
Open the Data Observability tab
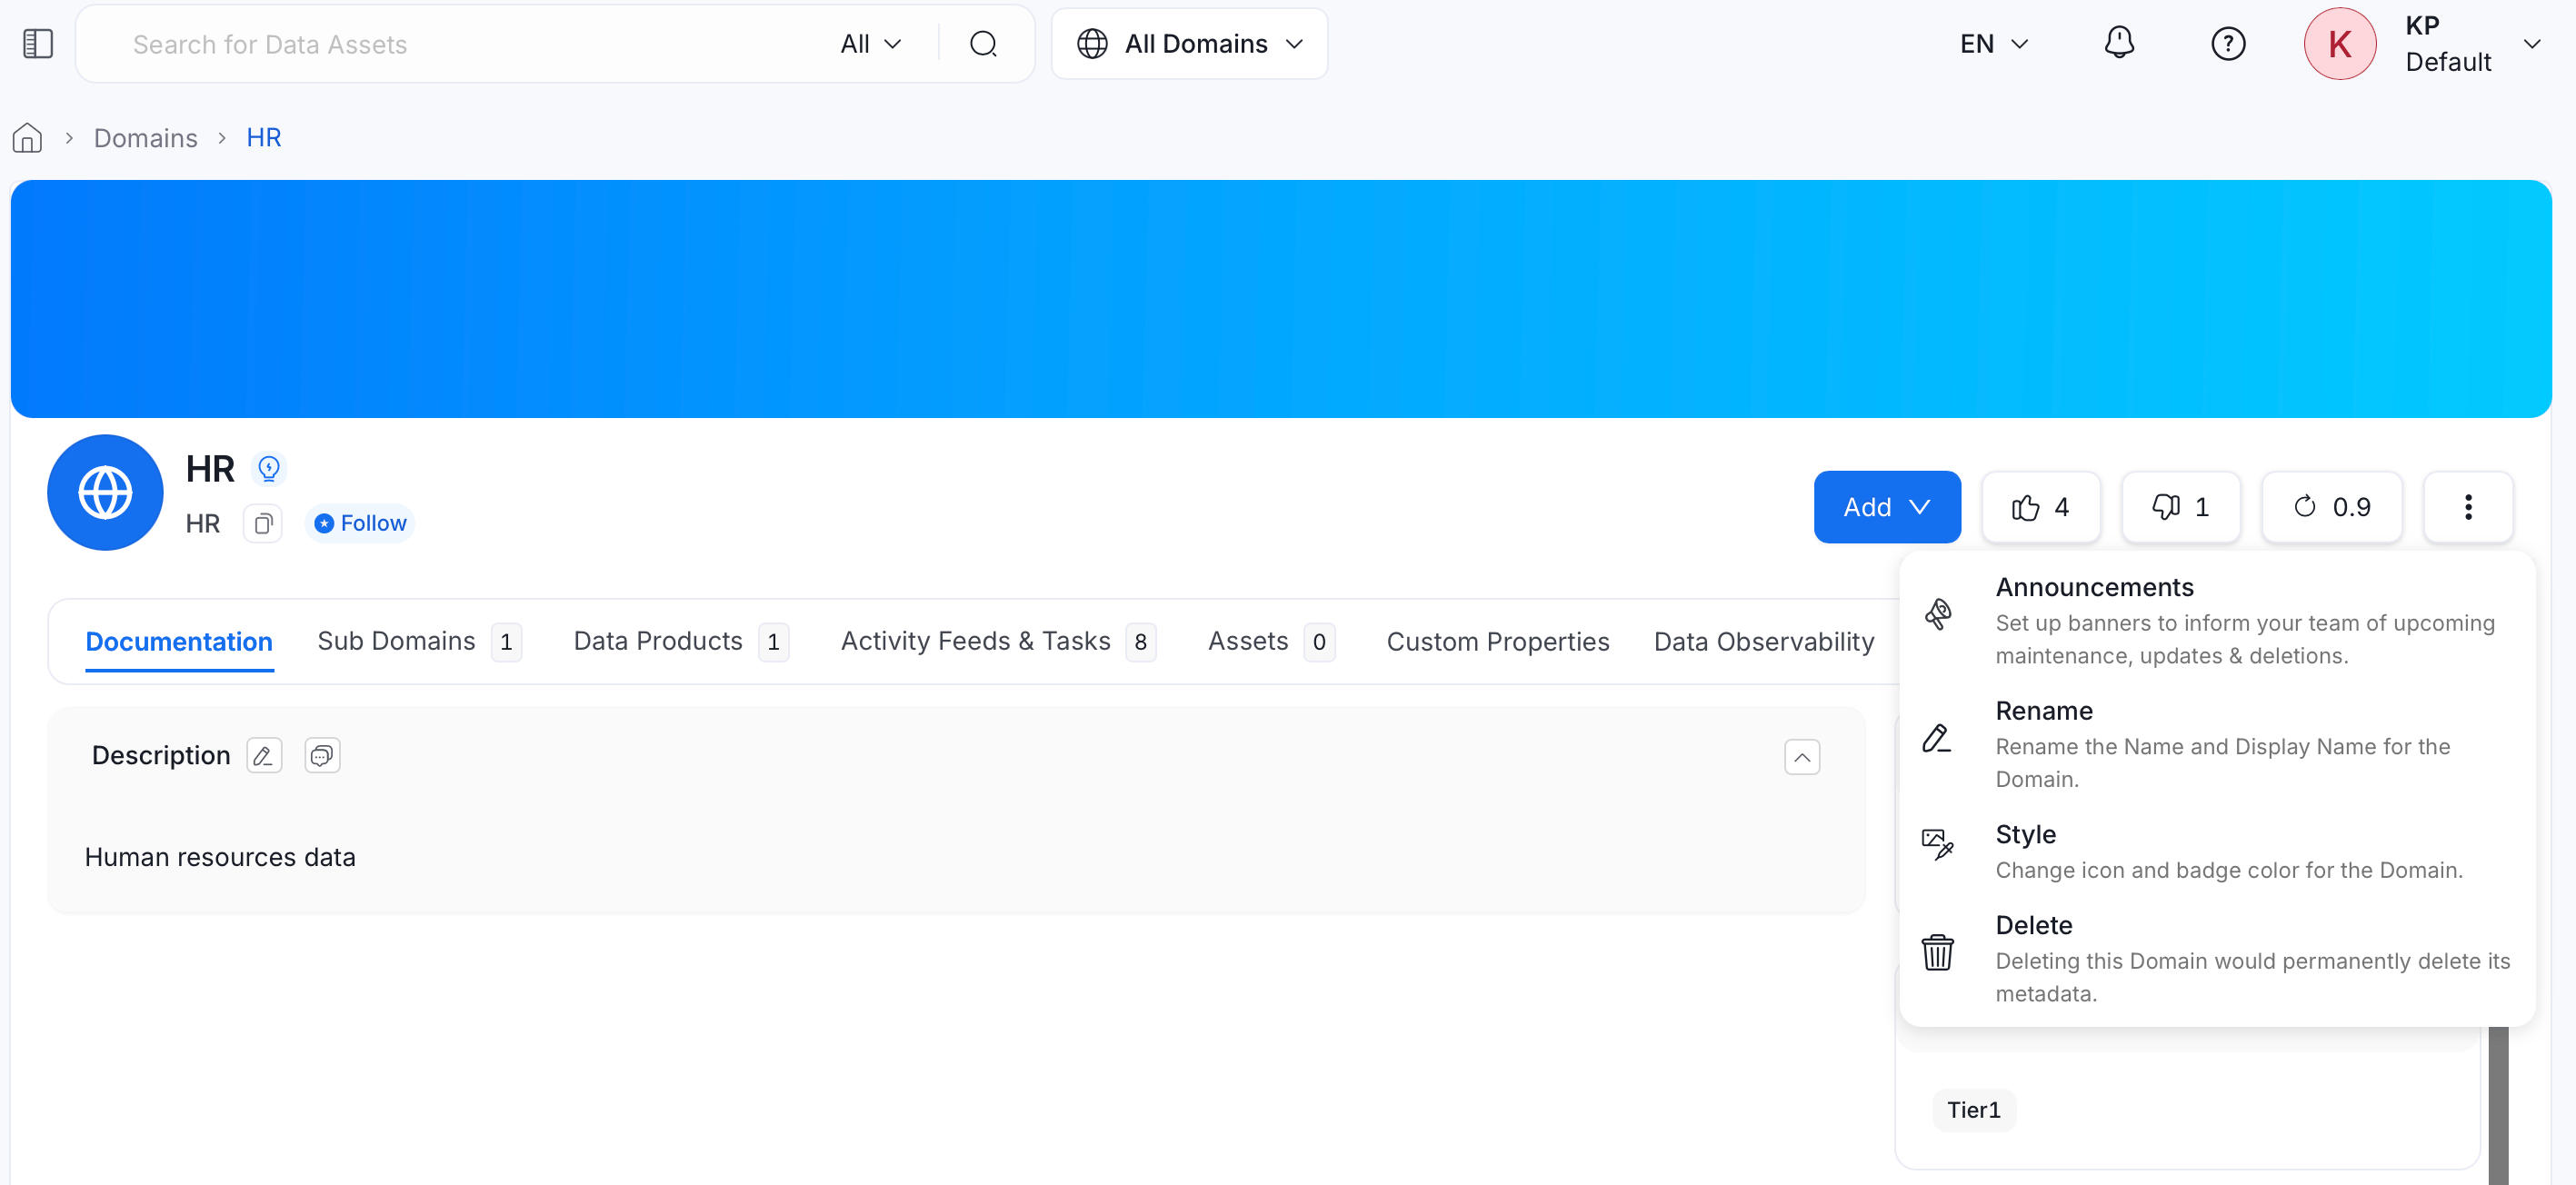point(1763,641)
